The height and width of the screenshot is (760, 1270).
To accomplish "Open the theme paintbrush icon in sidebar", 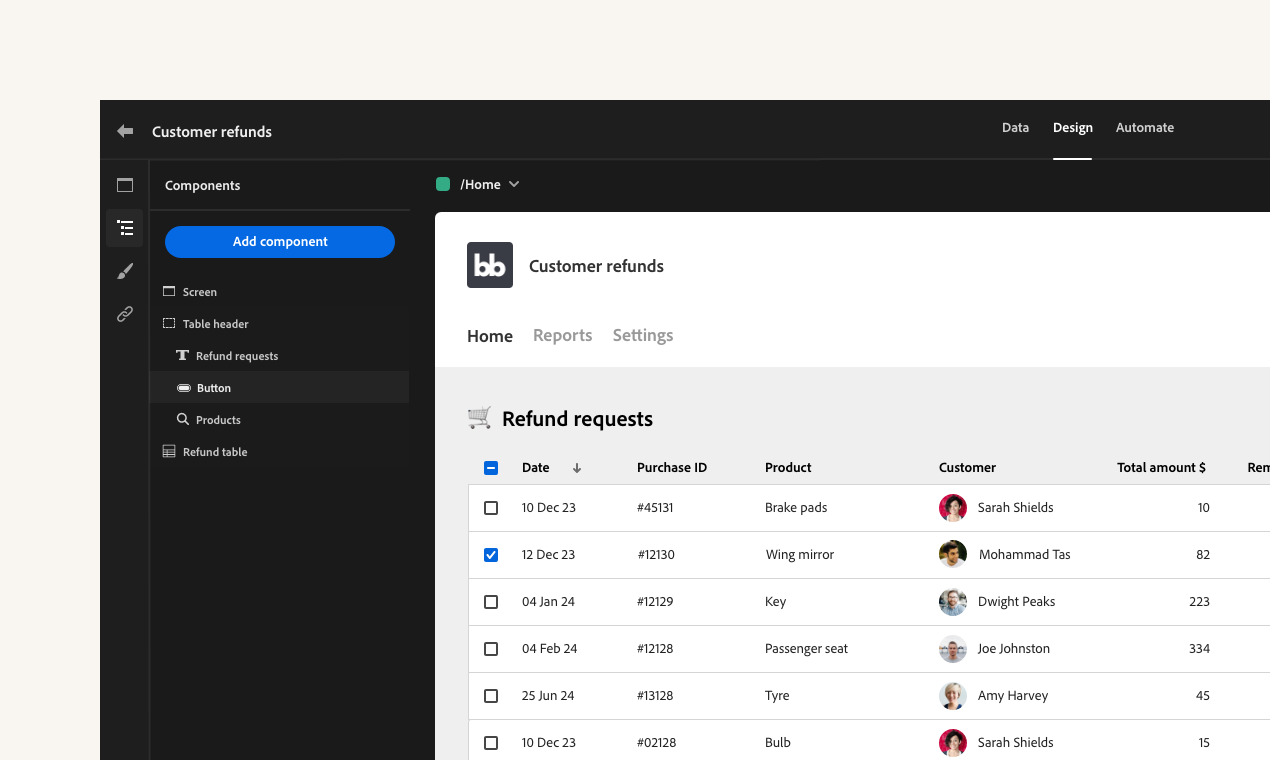I will point(125,271).
